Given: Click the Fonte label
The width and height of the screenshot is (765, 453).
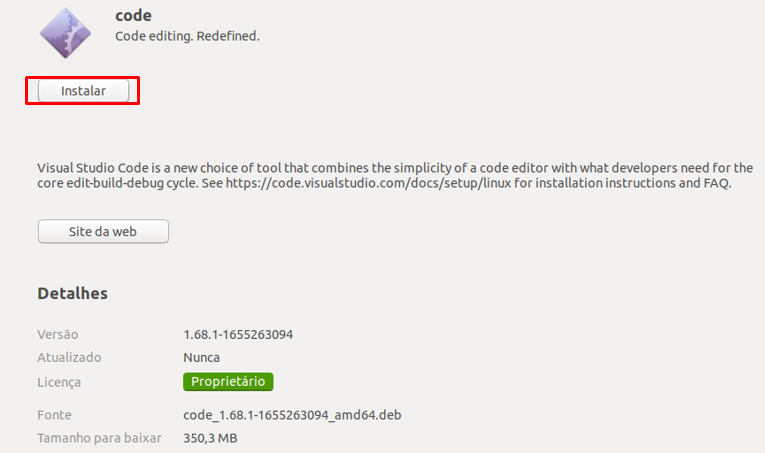Looking at the screenshot, I should [54, 415].
